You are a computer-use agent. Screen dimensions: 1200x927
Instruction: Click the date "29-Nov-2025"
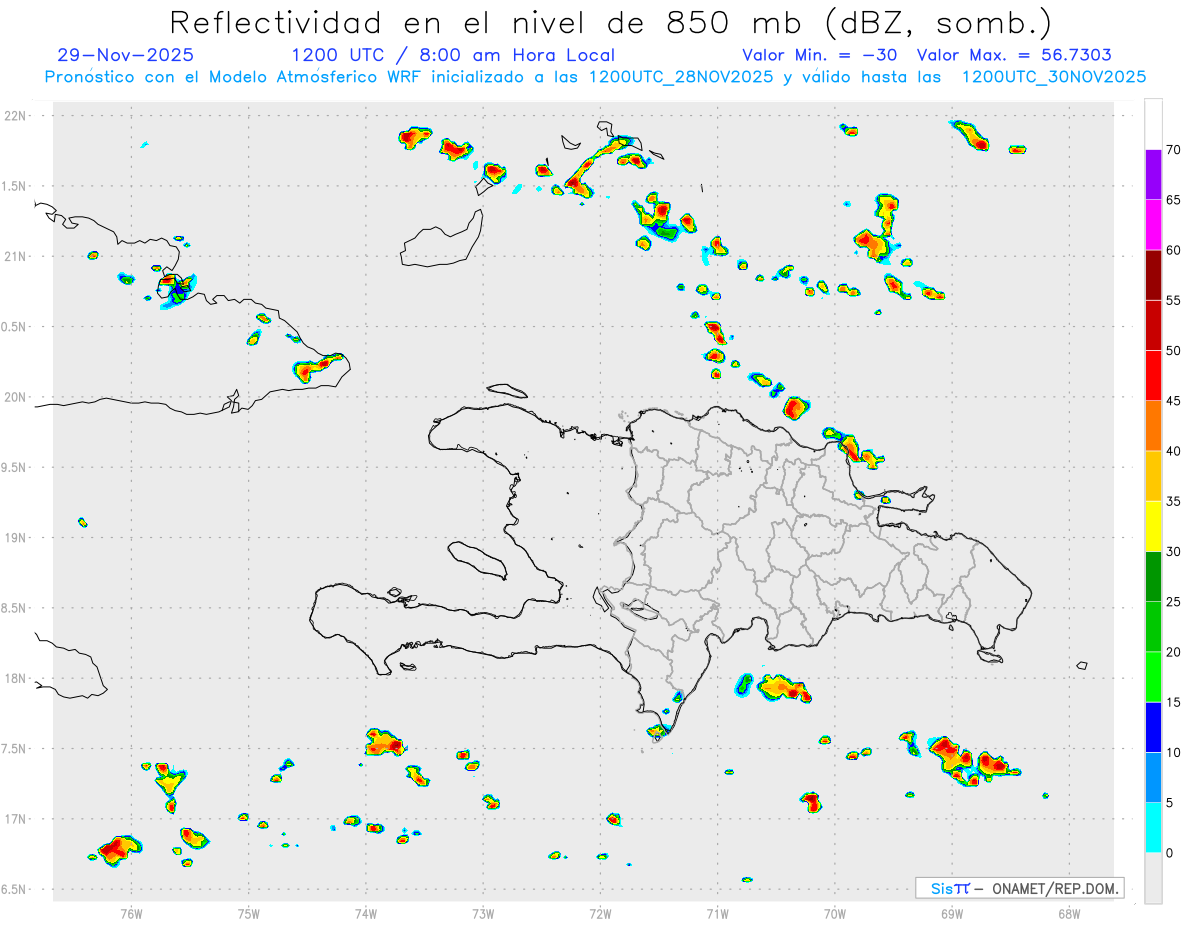(126, 55)
